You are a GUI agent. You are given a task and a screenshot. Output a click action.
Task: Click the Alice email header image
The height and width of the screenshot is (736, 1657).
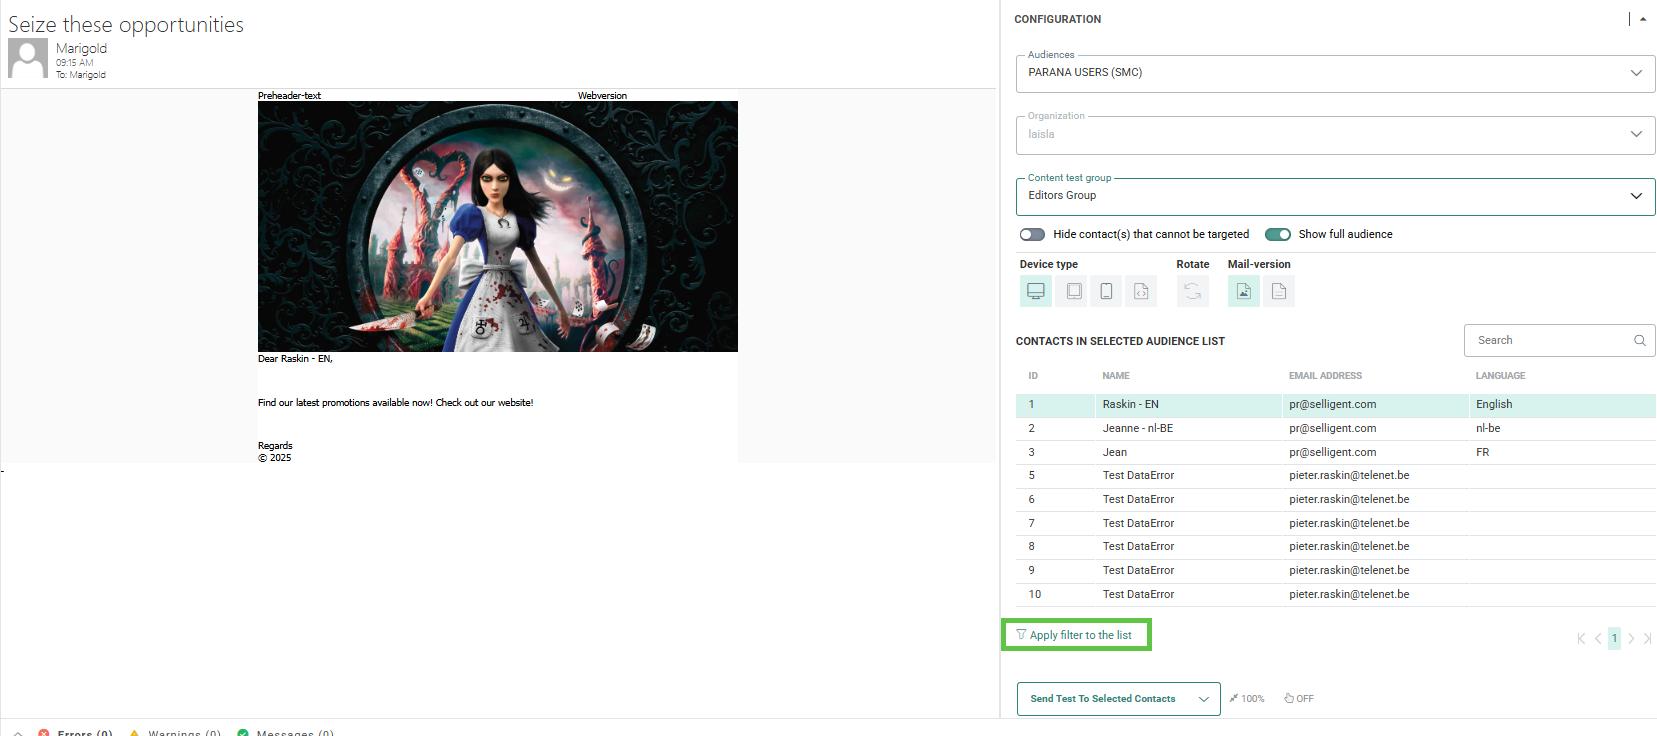(498, 226)
